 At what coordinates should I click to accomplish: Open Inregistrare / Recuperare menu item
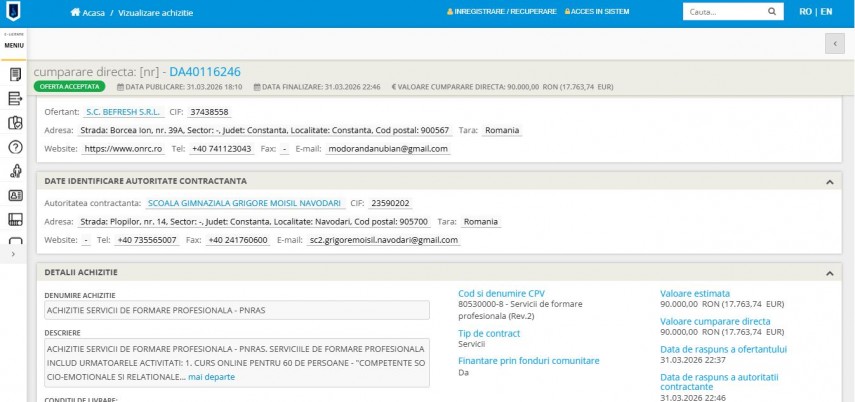tap(506, 12)
